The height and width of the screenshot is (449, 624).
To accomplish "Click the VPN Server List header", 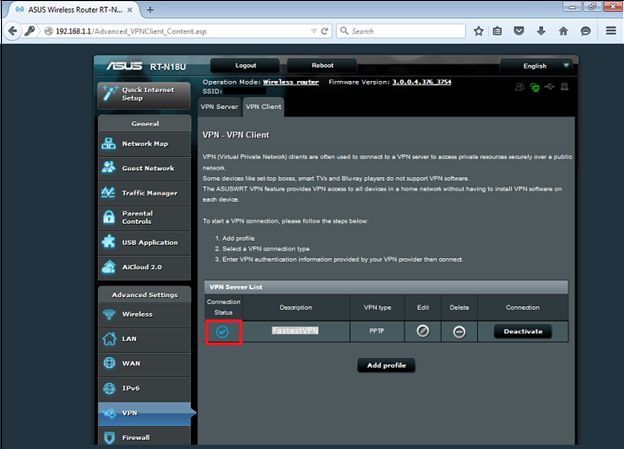I will (386, 287).
